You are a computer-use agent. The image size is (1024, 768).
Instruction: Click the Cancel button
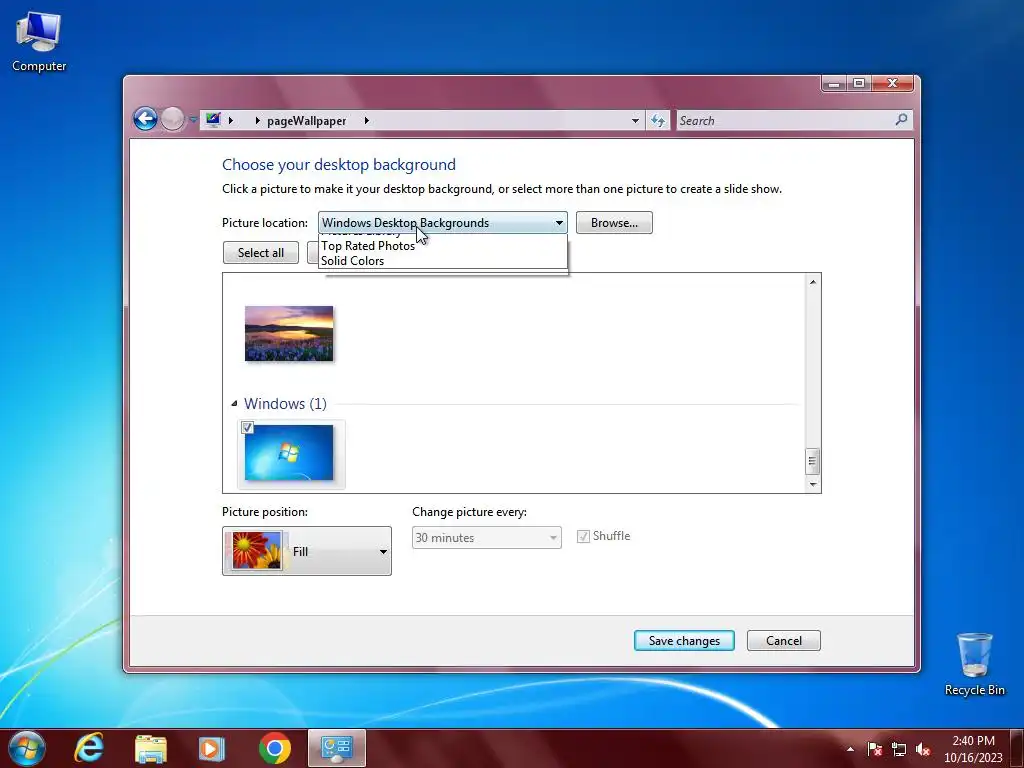[784, 641]
